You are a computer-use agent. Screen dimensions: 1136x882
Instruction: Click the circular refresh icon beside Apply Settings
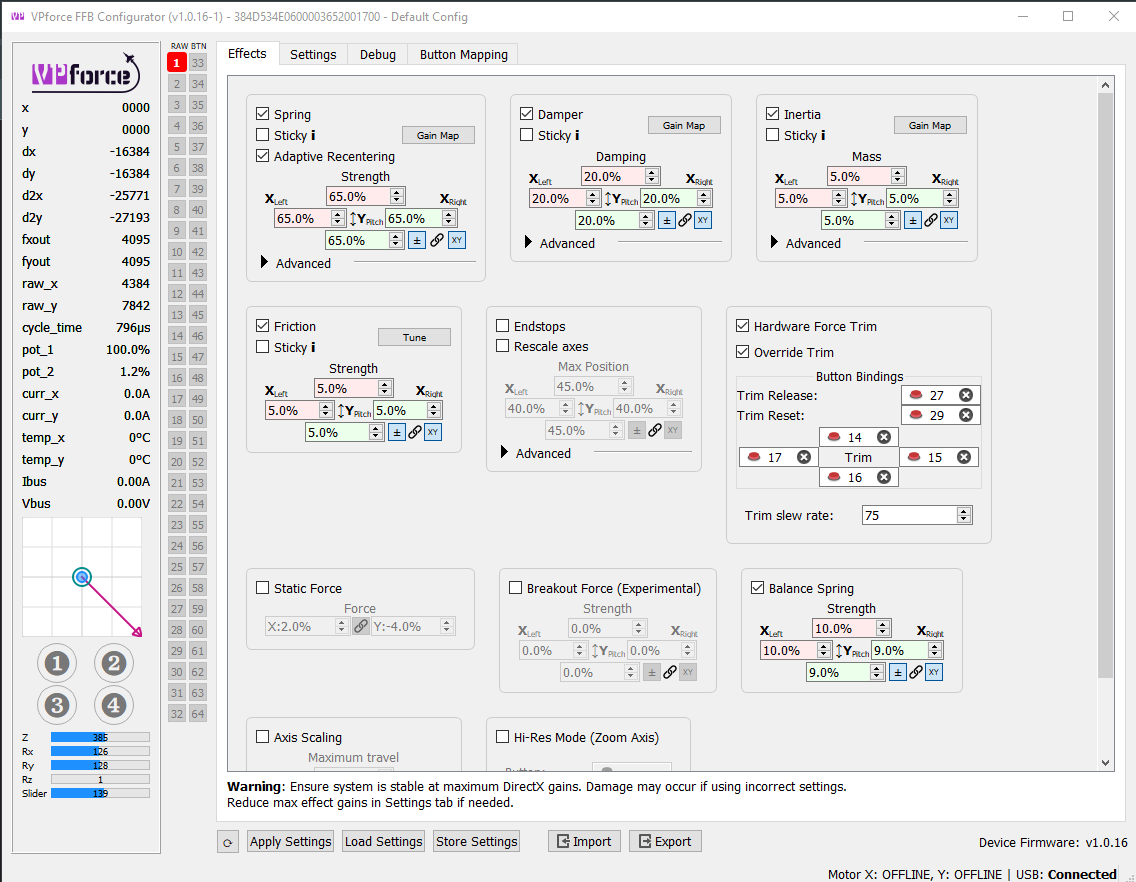click(x=227, y=841)
